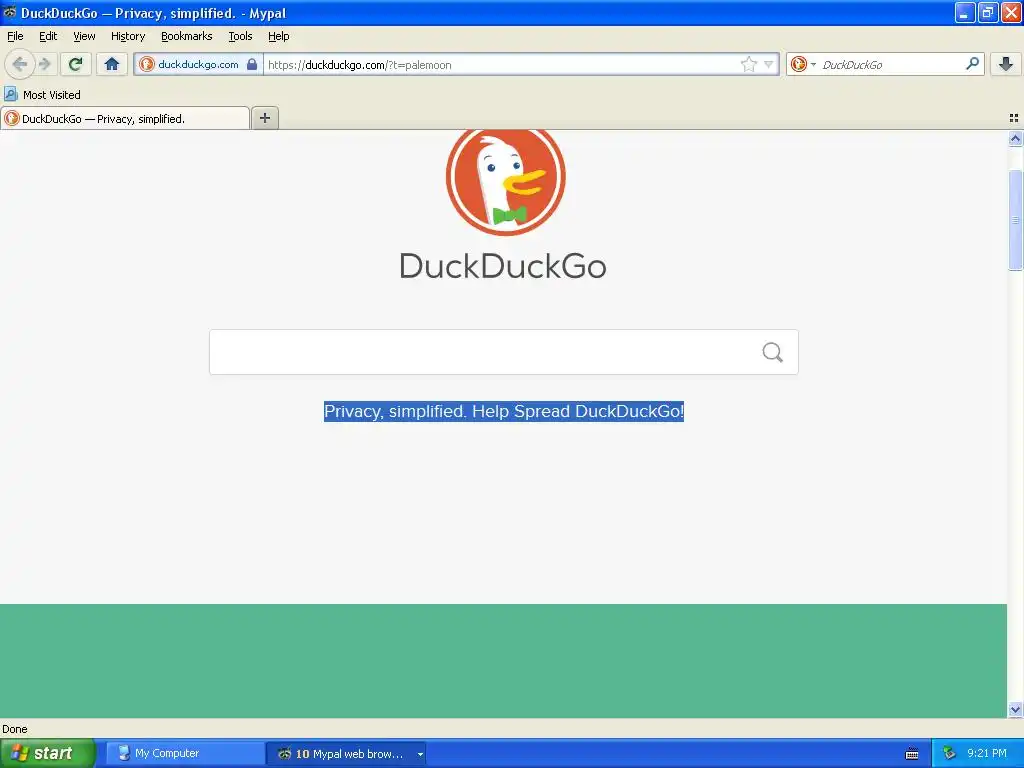Click the 9:21 PM system clock

(987, 753)
